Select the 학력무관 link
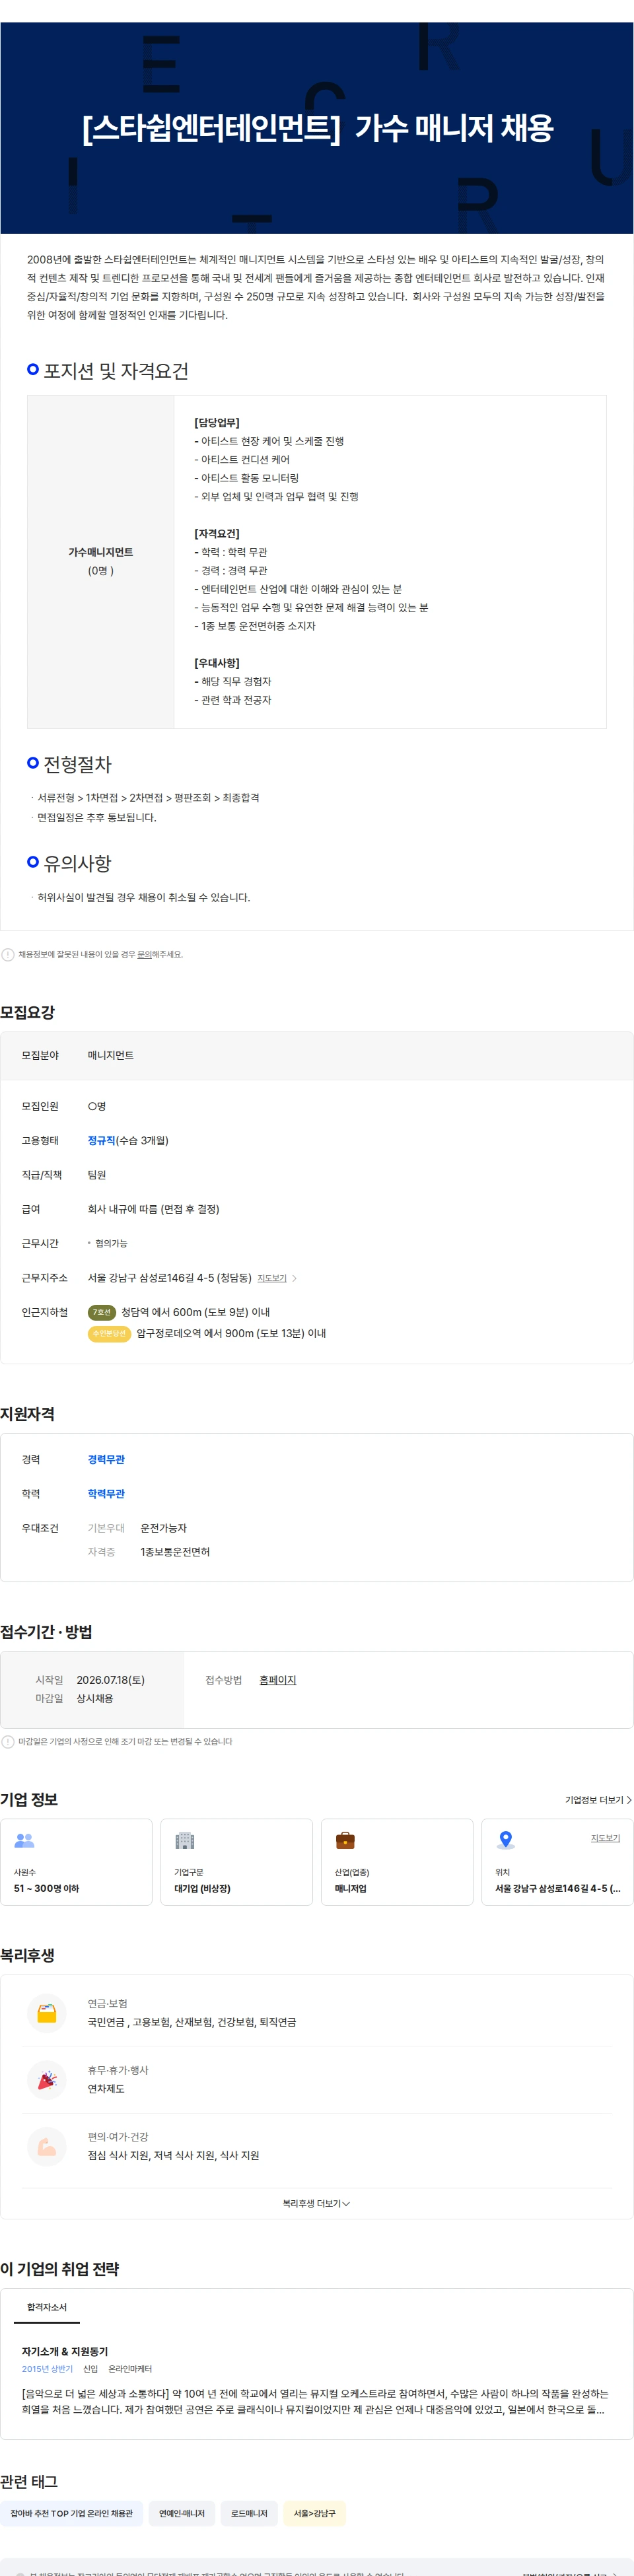Image resolution: width=634 pixels, height=2576 pixels. [106, 1493]
